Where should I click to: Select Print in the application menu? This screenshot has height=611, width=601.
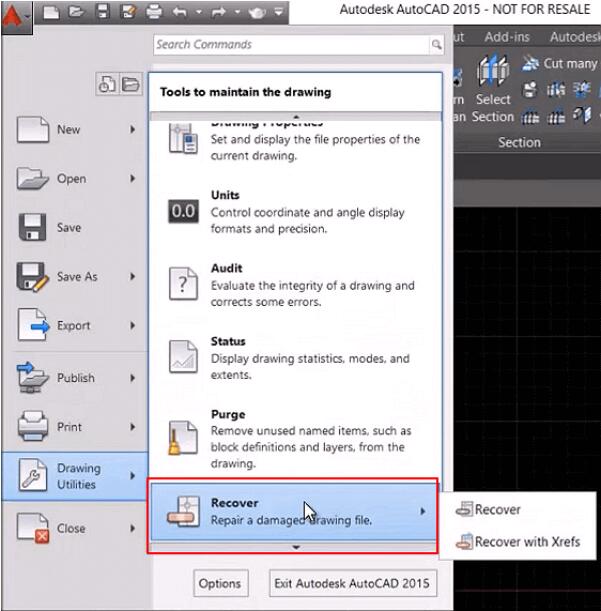pyautogui.click(x=75, y=427)
